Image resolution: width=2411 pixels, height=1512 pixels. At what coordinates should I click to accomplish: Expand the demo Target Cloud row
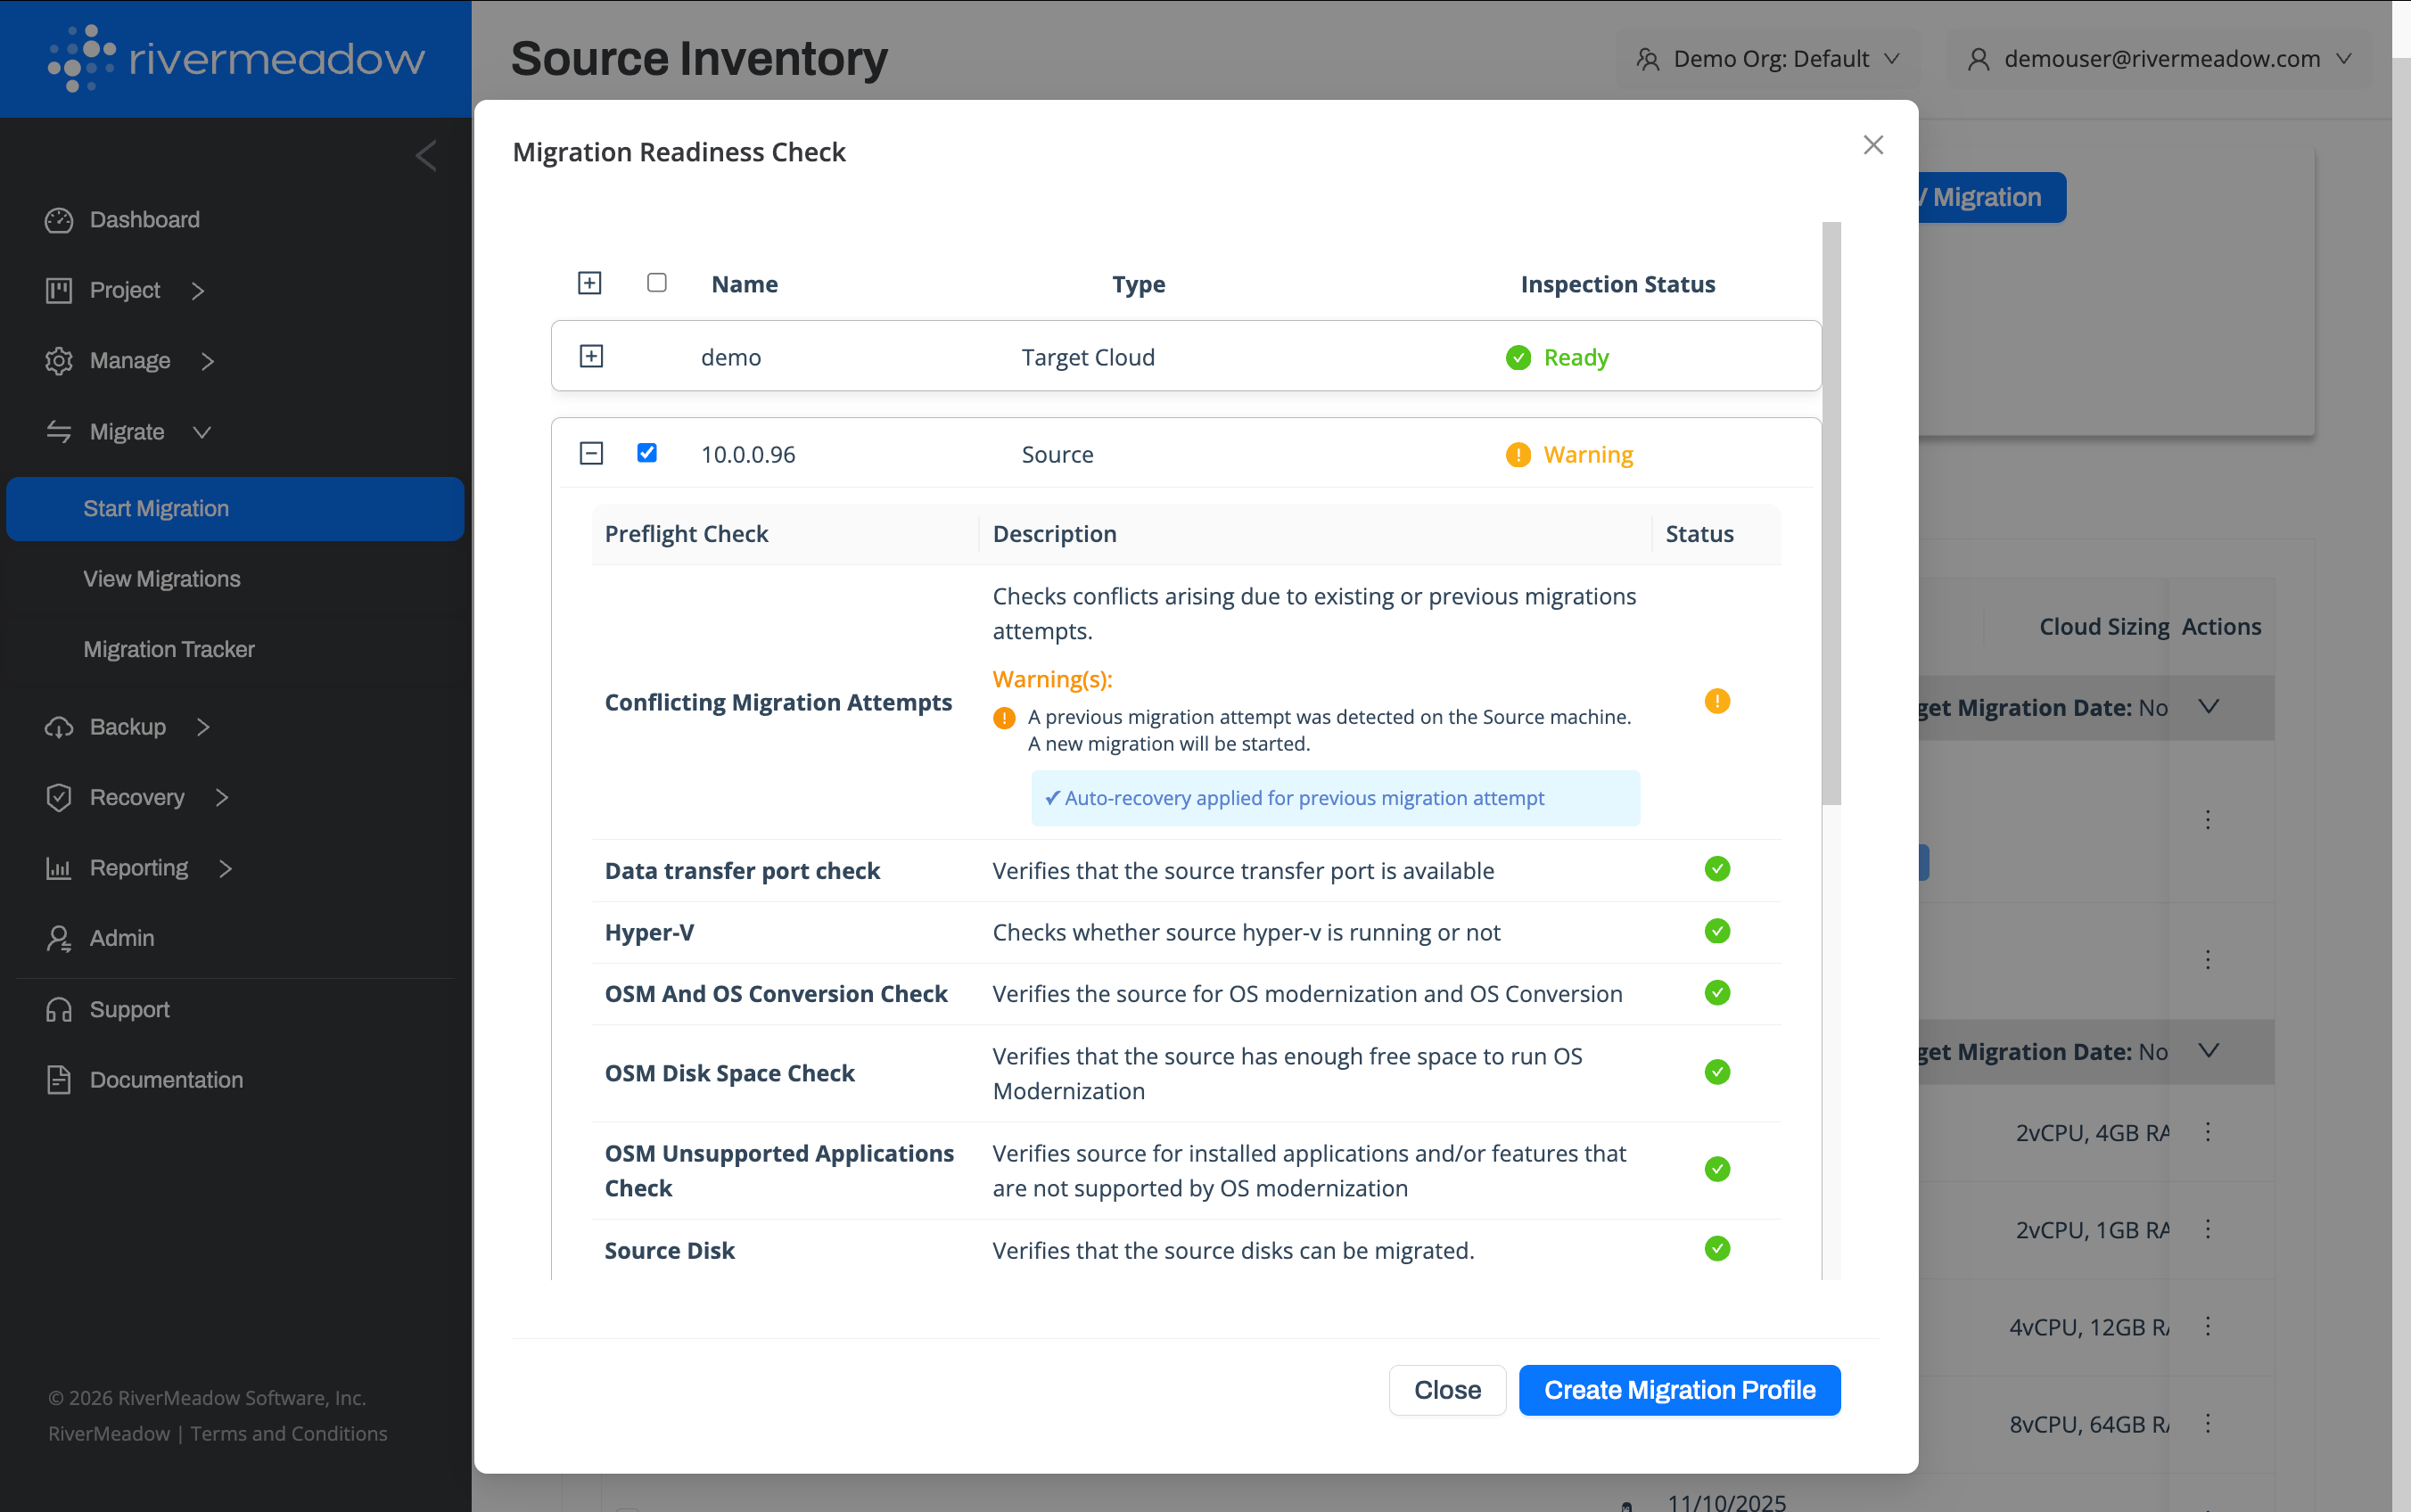click(591, 356)
